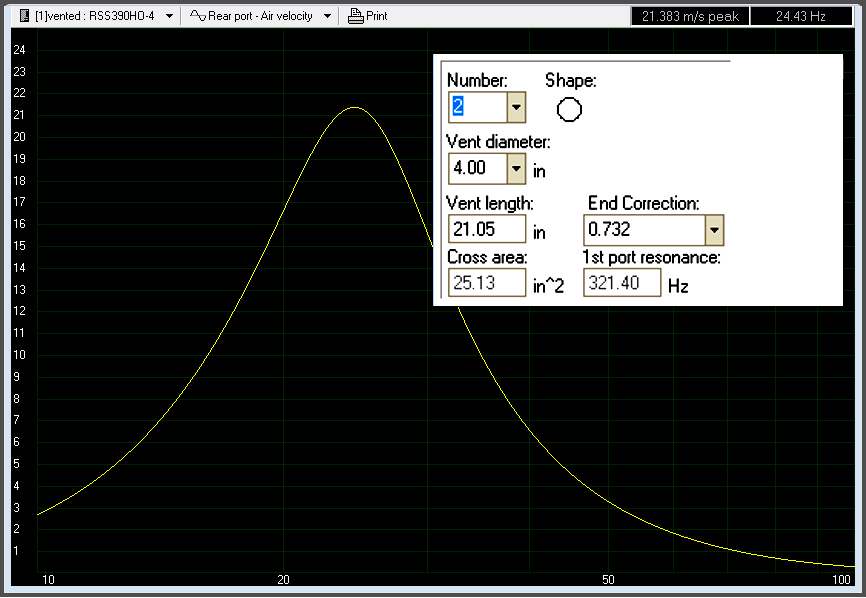
Task: Click the circular port shape icon
Action: coord(569,109)
